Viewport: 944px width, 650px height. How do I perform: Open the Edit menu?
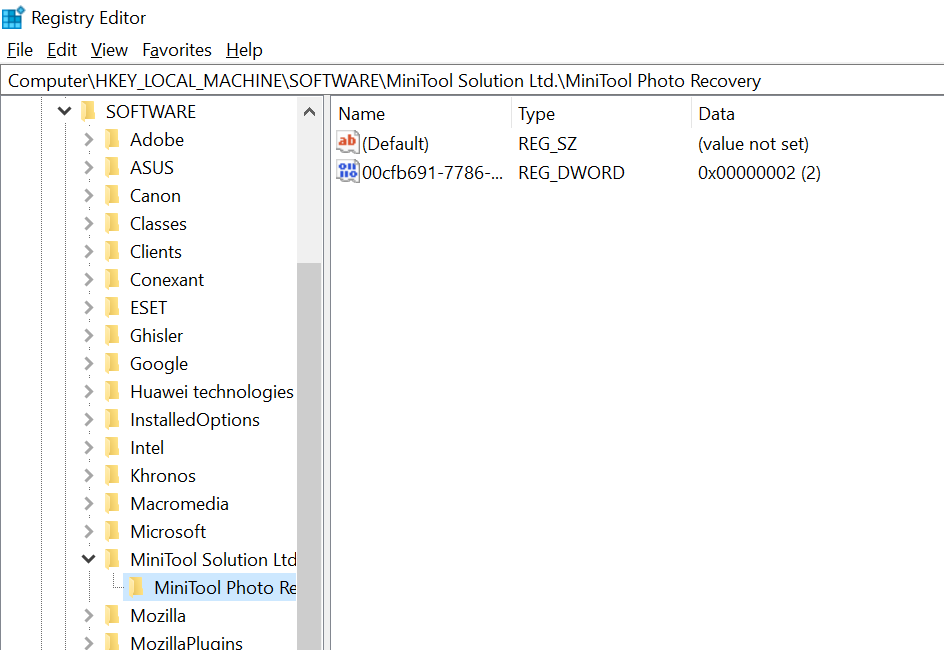click(x=62, y=50)
